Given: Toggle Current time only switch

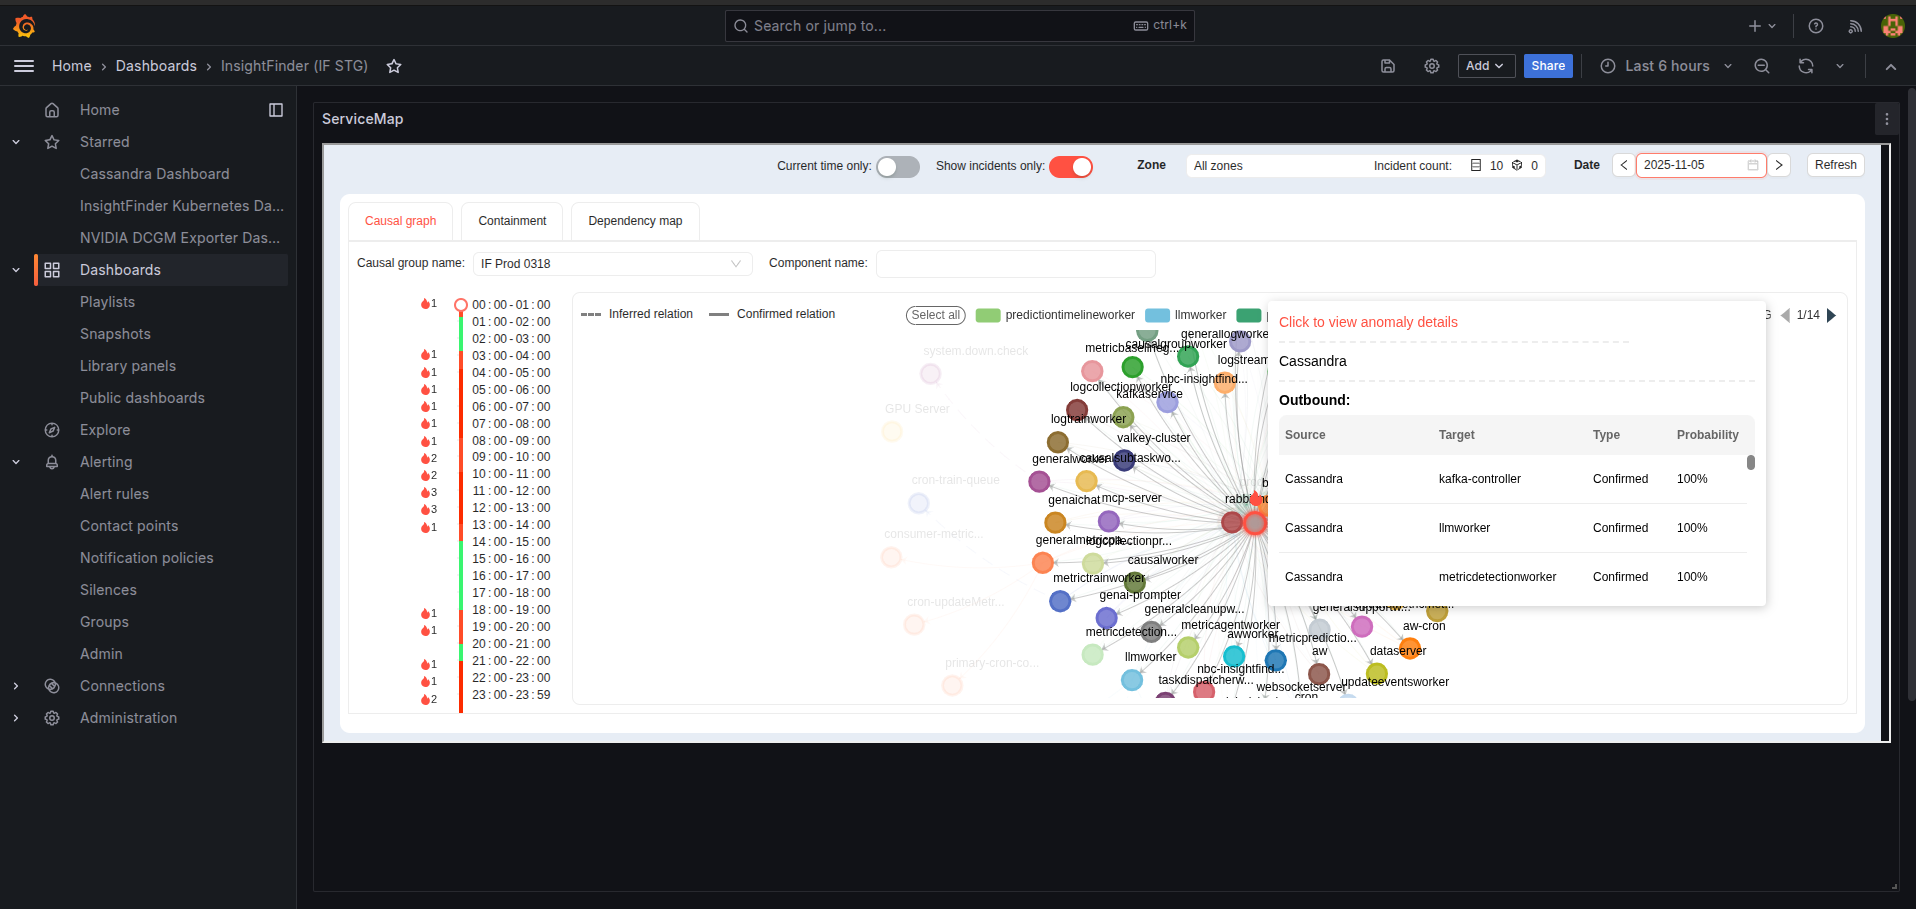Looking at the screenshot, I should 897,167.
